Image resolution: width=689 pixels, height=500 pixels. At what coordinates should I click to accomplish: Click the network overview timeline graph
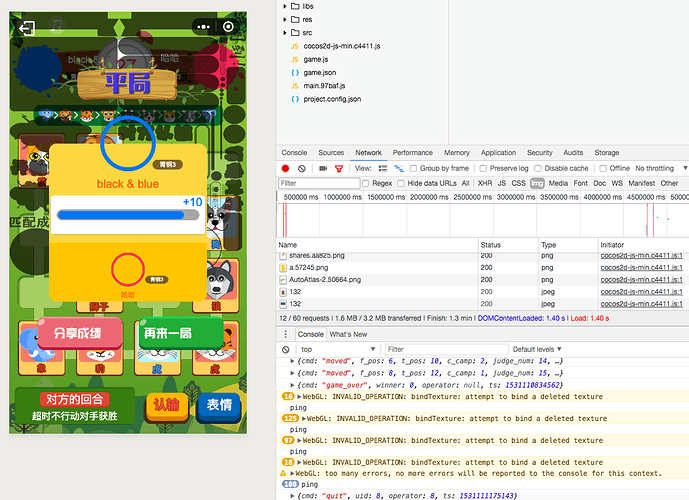[482, 220]
